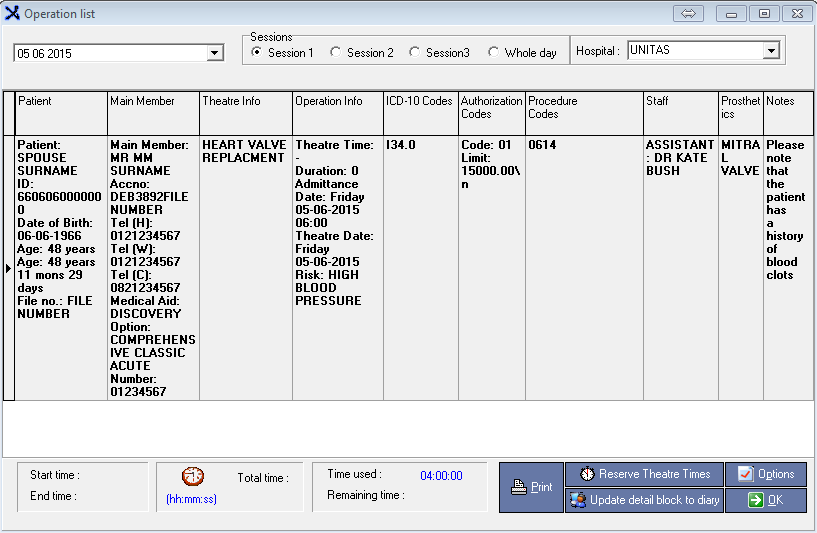Open the Options button
Viewport: 817px width, 533px height.
(x=766, y=474)
